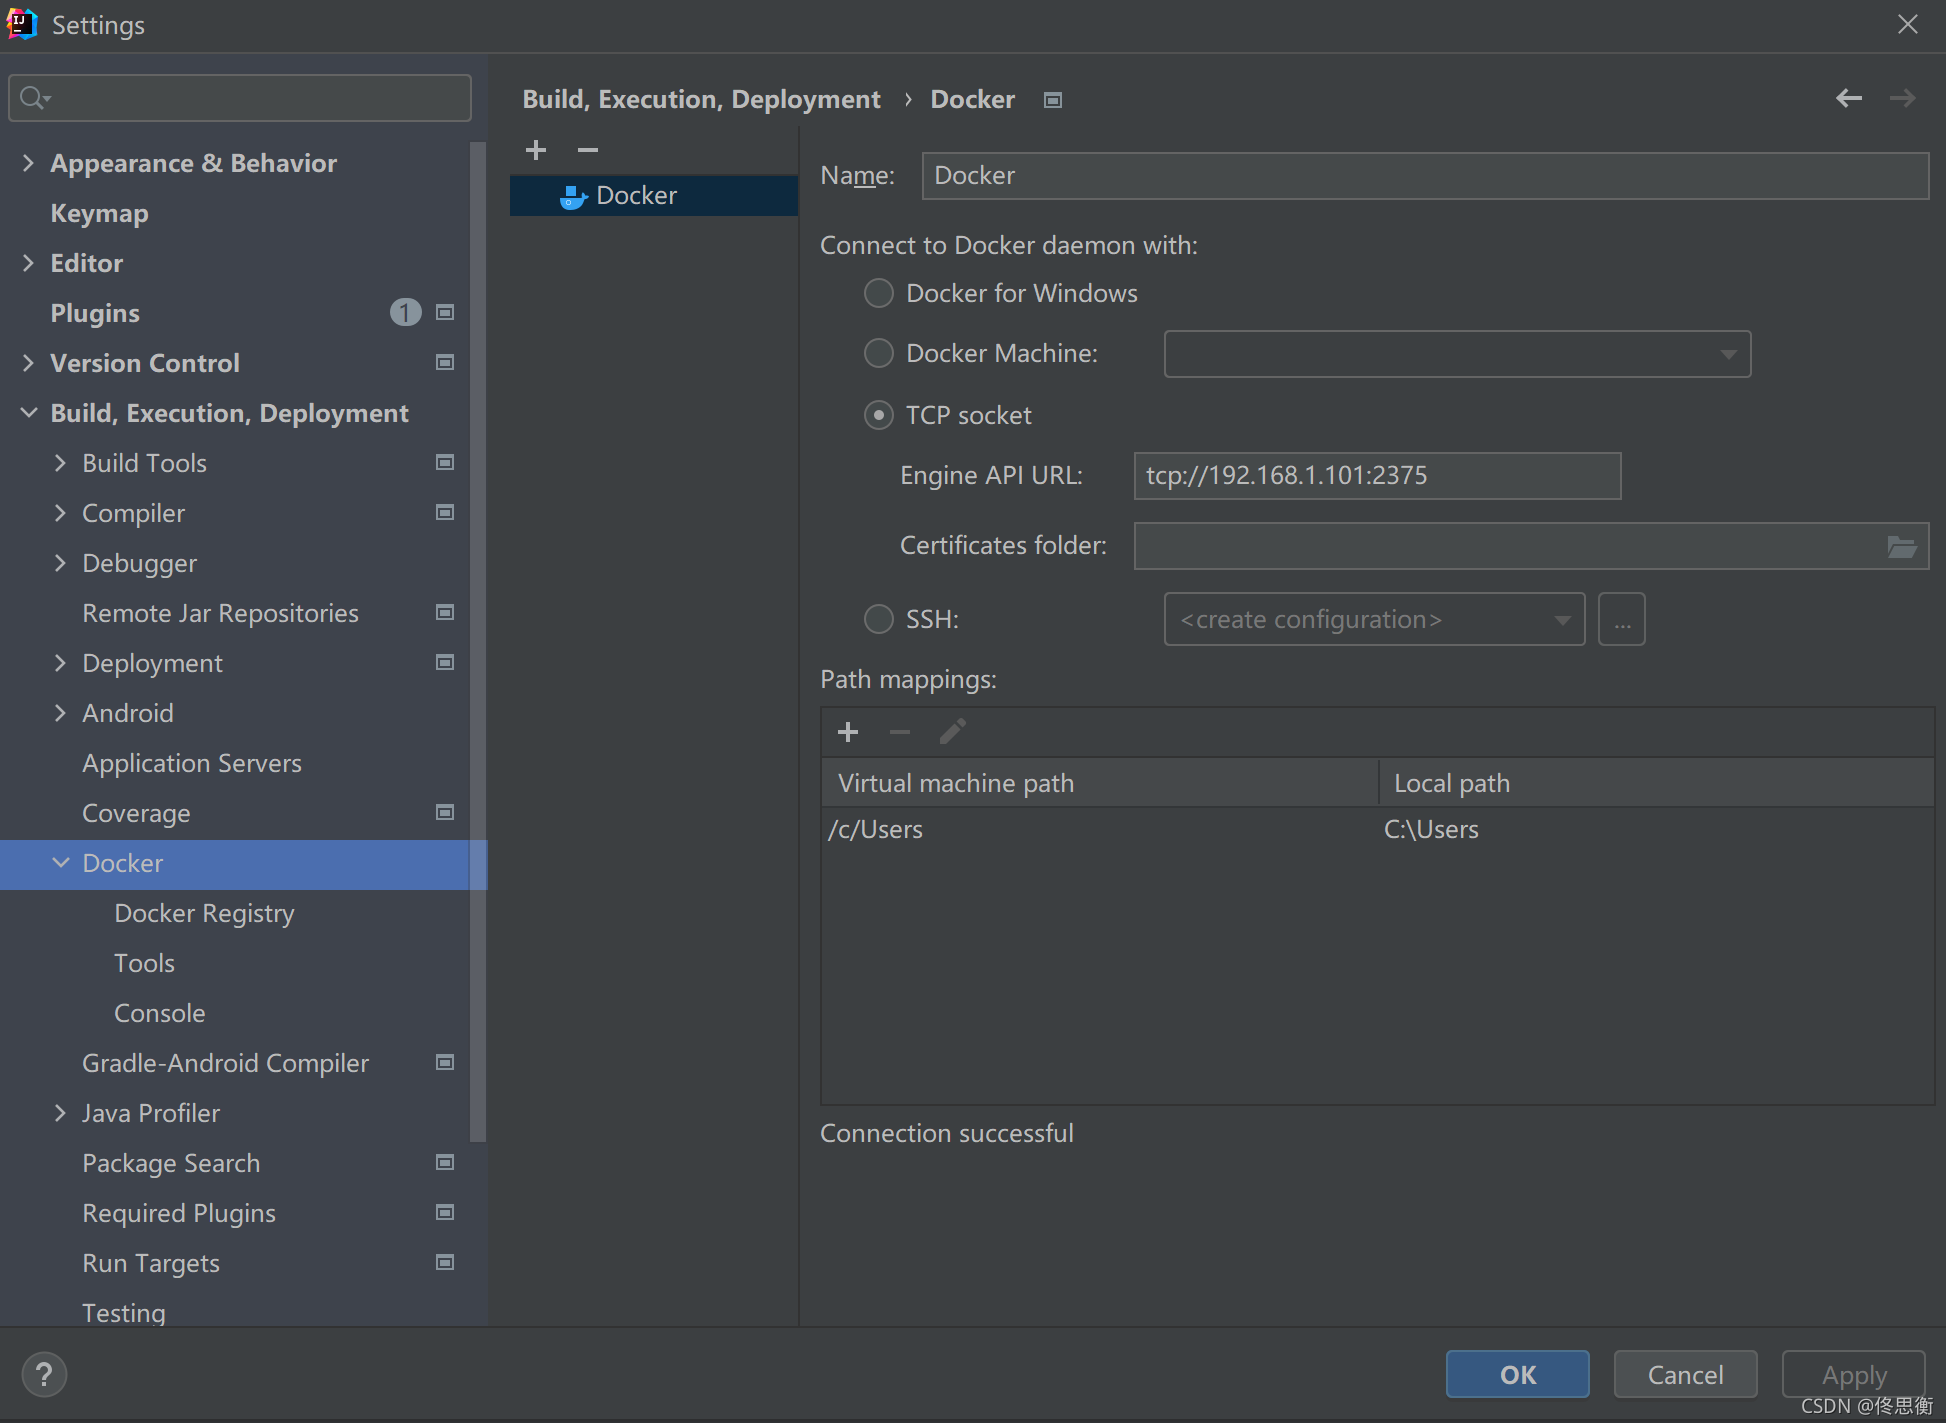Close the Settings dialog
The height and width of the screenshot is (1425, 1949).
tap(1907, 25)
